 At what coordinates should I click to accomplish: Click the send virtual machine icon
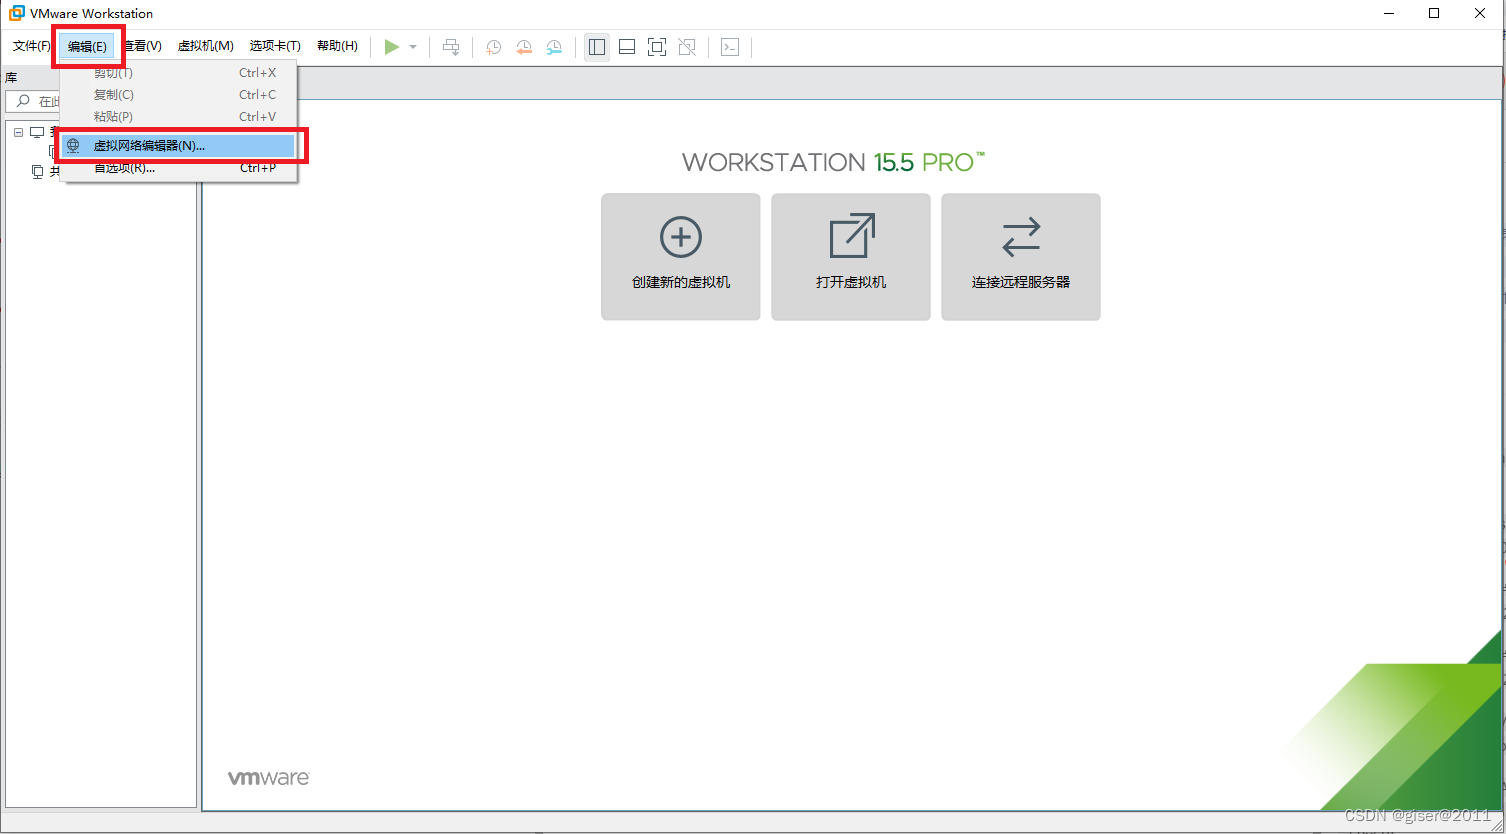tap(450, 46)
